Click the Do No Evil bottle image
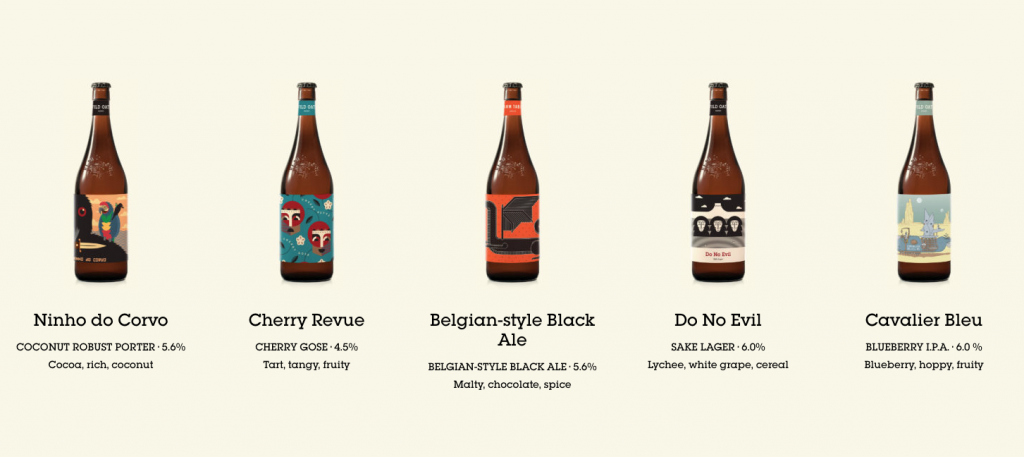1024x457 pixels. click(718, 182)
